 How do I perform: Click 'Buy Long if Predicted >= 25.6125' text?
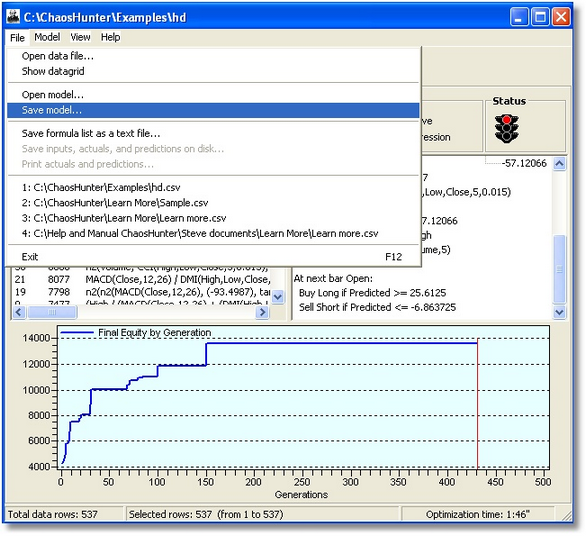point(373,293)
